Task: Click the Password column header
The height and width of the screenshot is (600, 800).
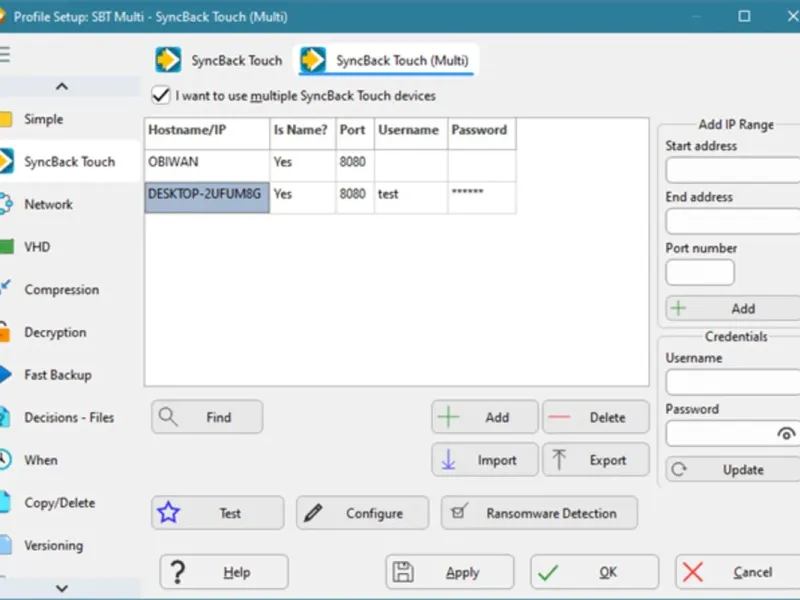Action: (x=482, y=134)
